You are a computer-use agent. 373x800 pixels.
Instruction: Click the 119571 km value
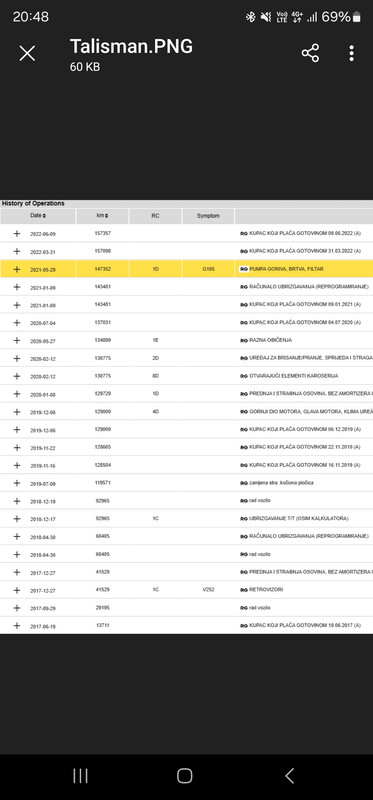(103, 483)
